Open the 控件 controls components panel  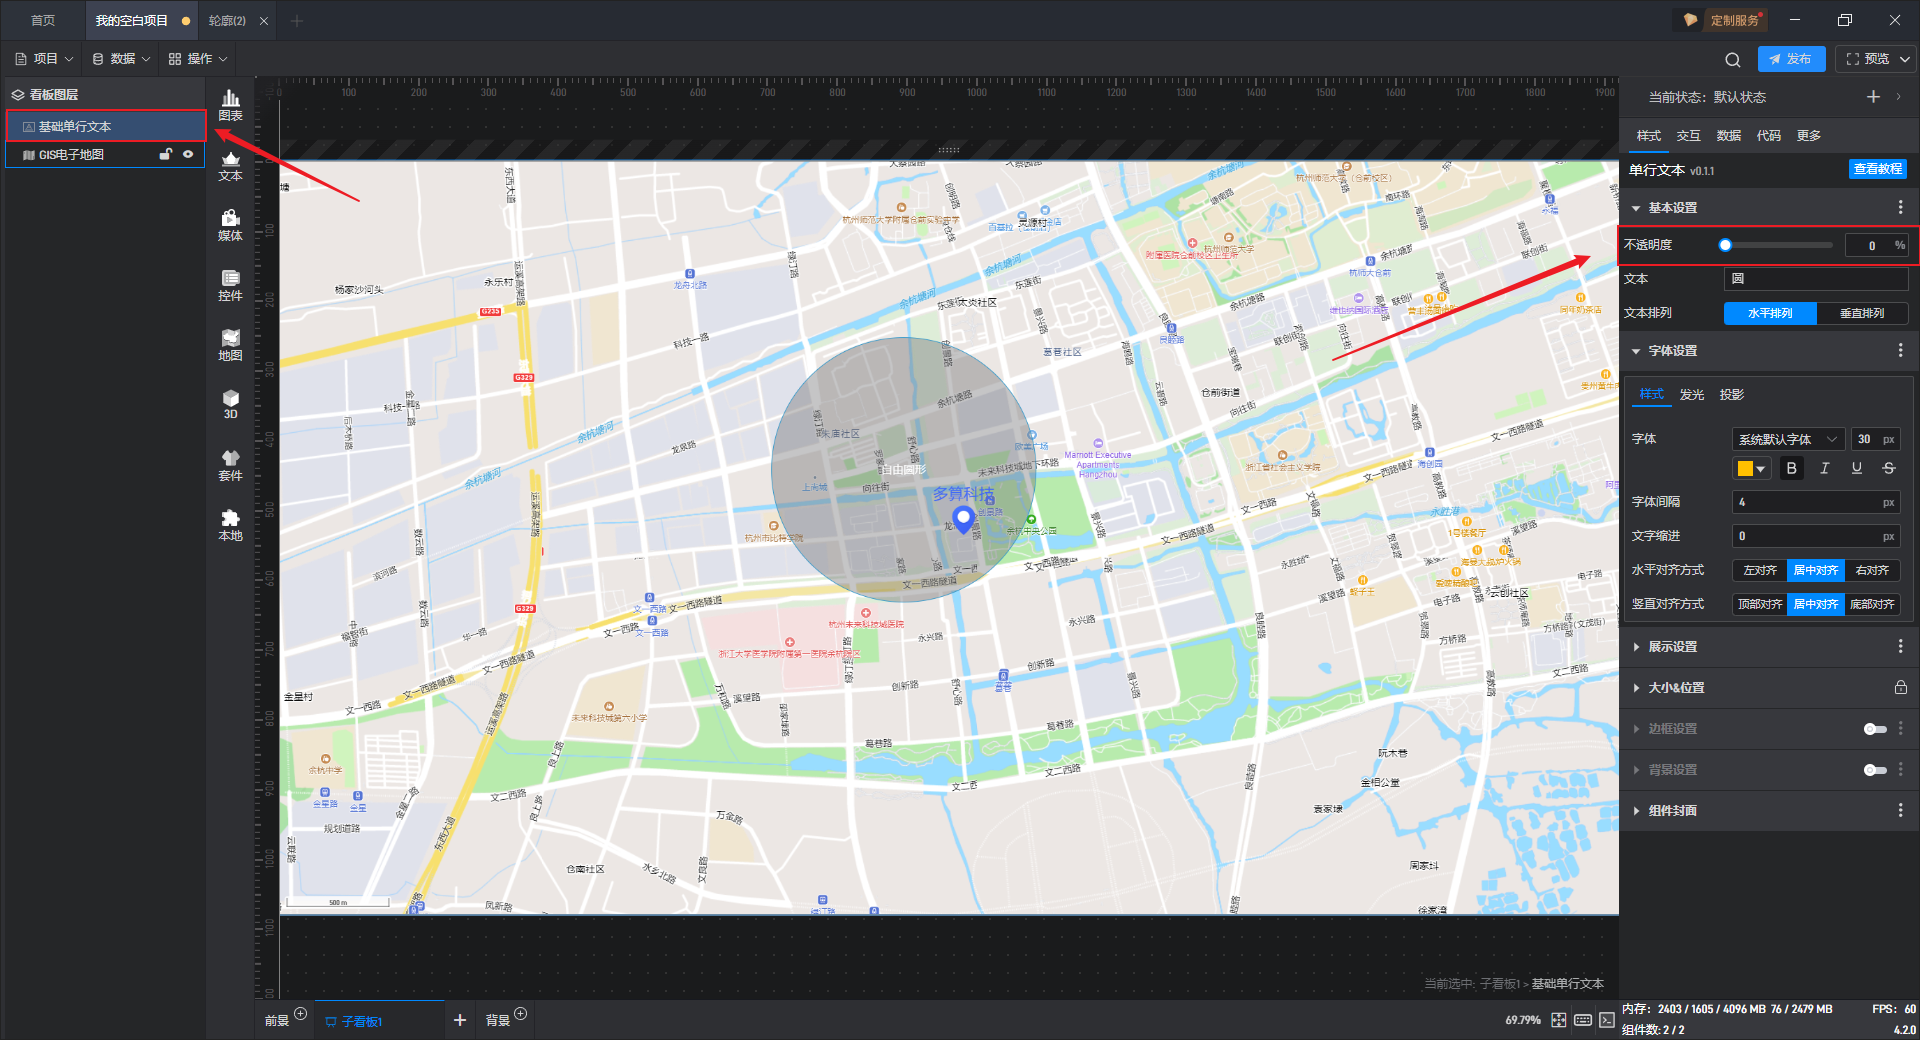(x=230, y=285)
